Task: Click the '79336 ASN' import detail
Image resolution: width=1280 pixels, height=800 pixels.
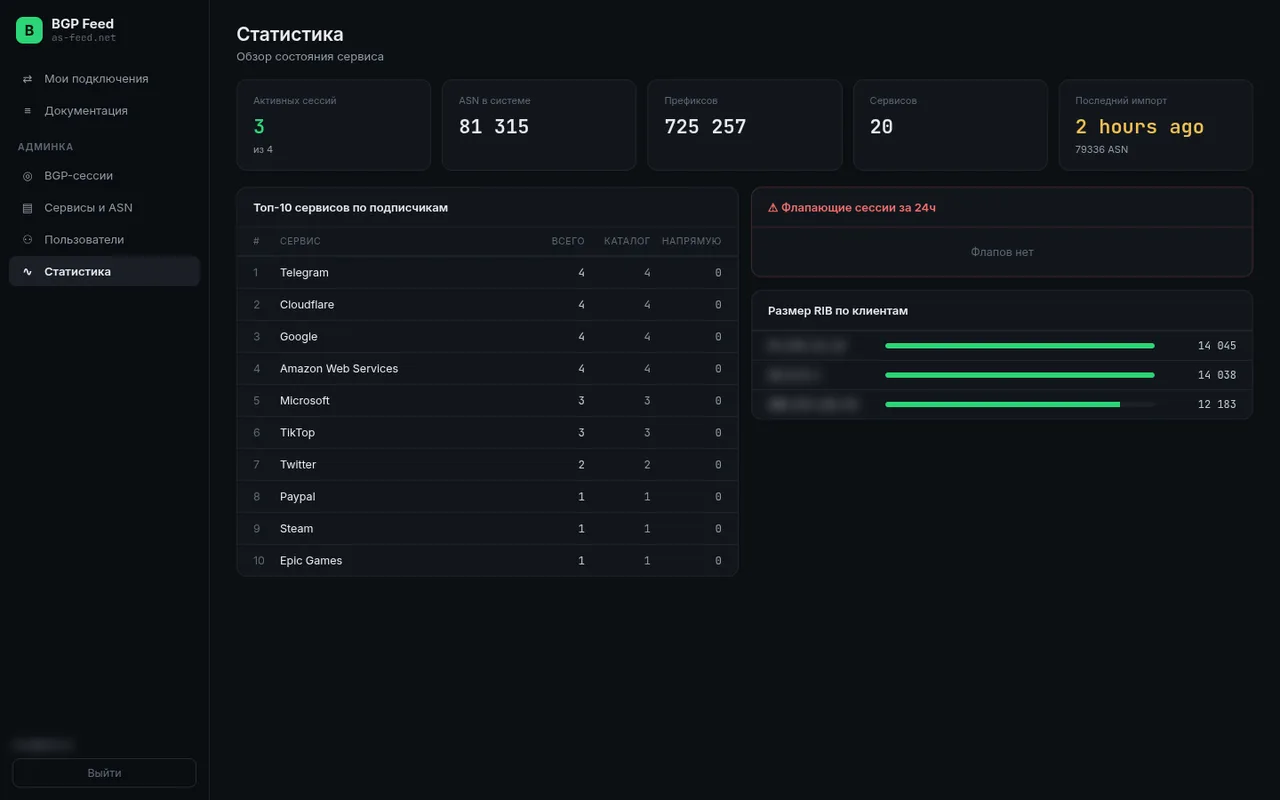Action: pos(1101,150)
